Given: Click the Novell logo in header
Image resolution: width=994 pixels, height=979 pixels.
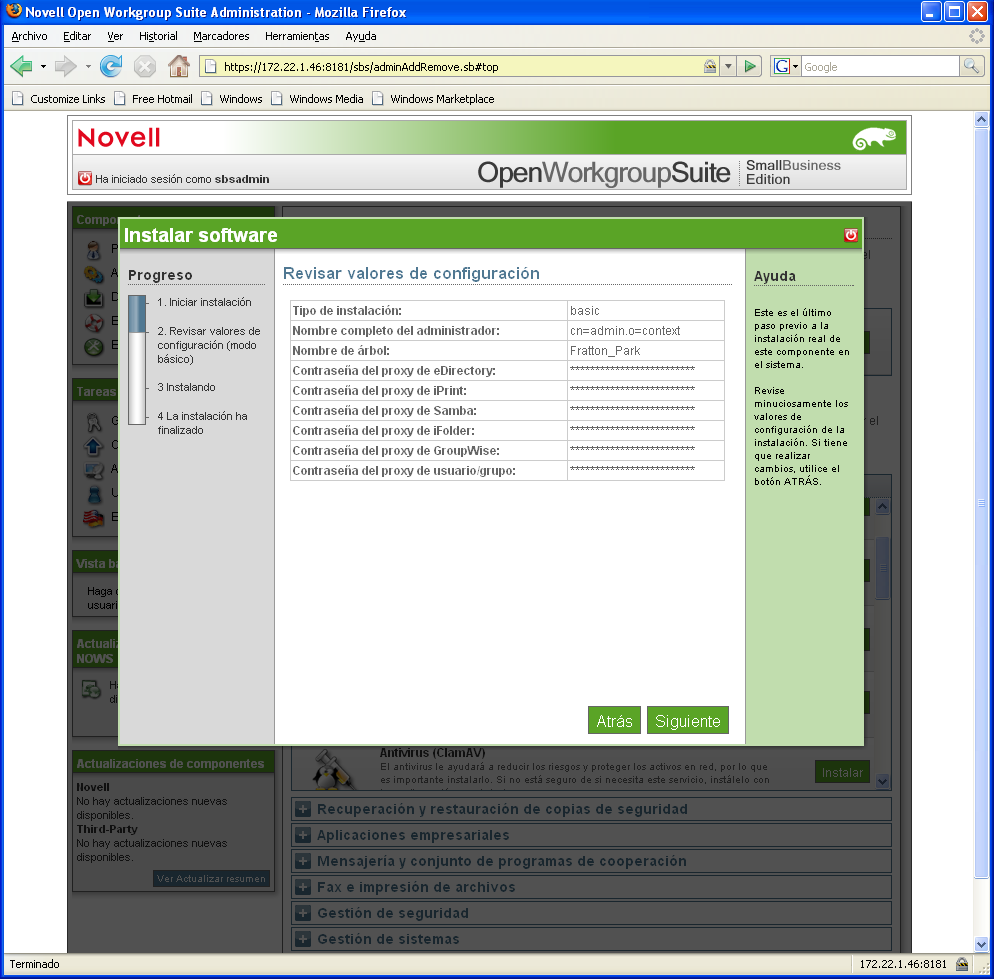Looking at the screenshot, I should 119,138.
